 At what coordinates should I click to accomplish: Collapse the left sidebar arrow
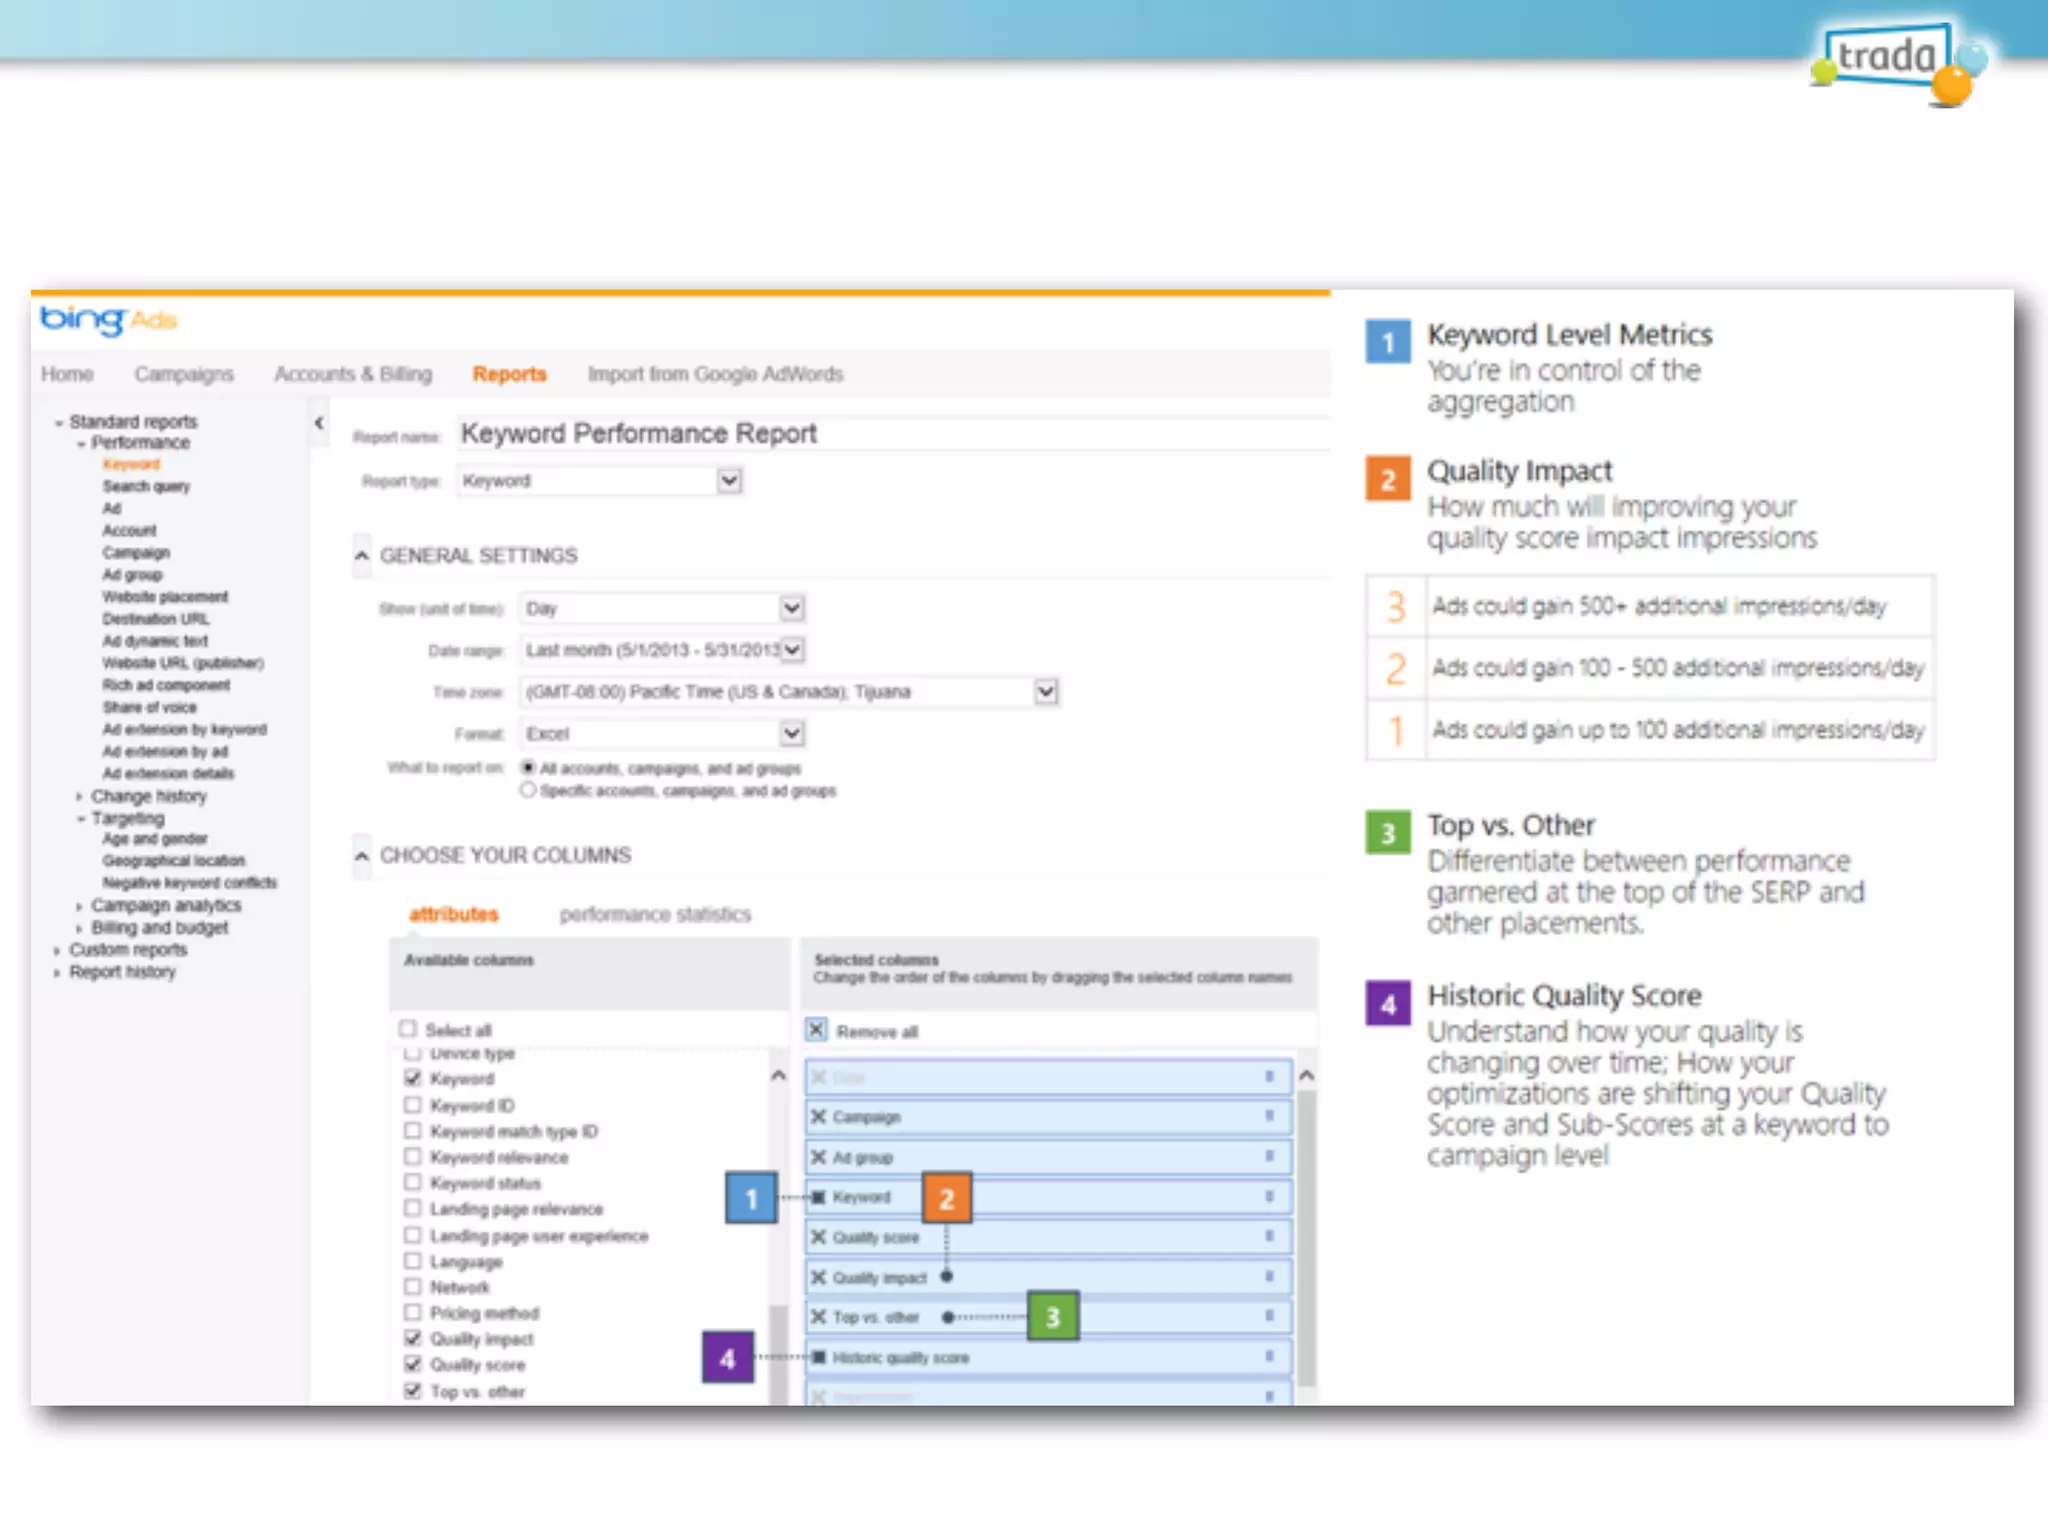click(x=319, y=423)
